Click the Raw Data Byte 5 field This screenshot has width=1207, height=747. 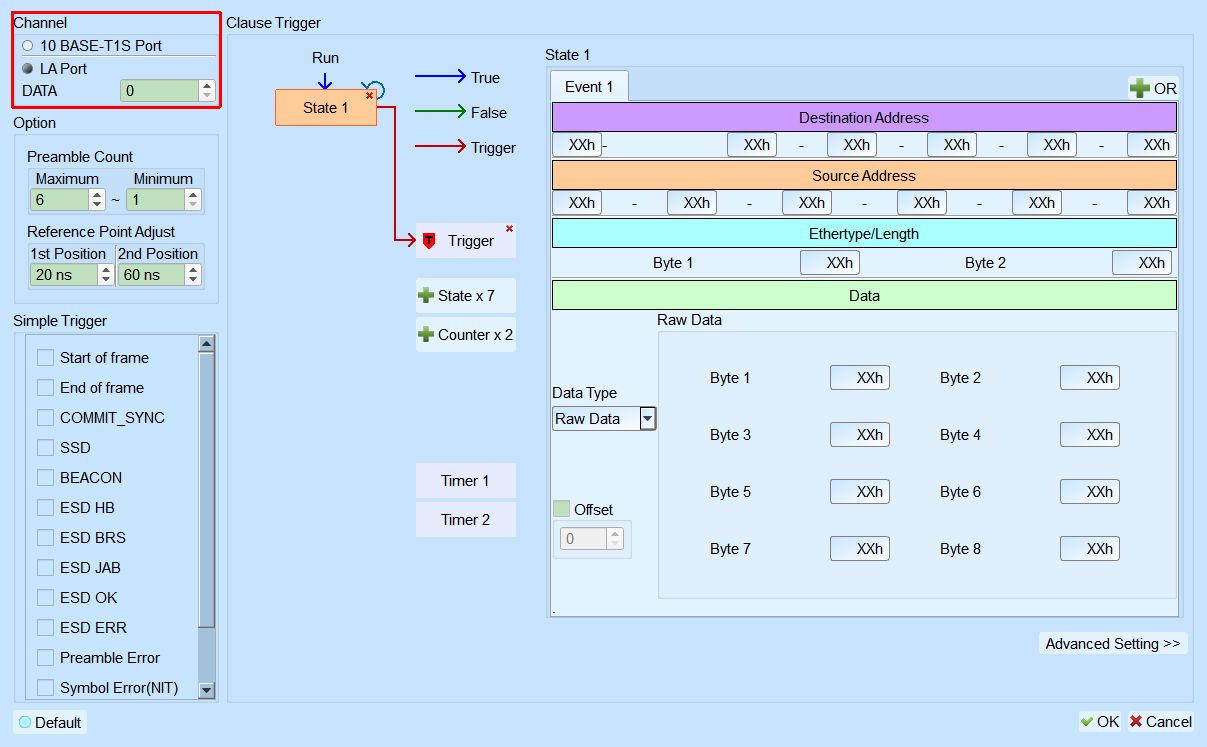click(860, 492)
